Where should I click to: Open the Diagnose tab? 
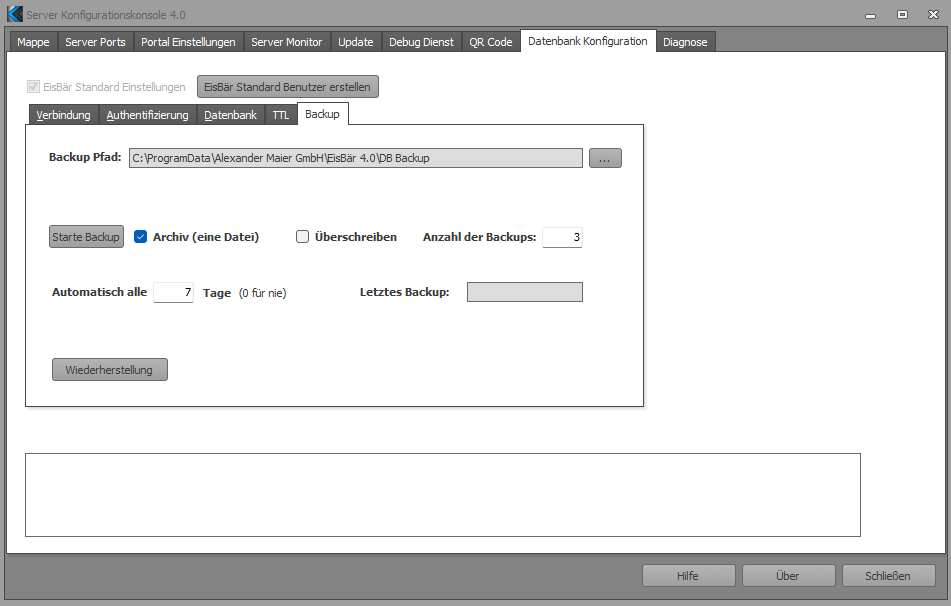pyautogui.click(x=685, y=42)
